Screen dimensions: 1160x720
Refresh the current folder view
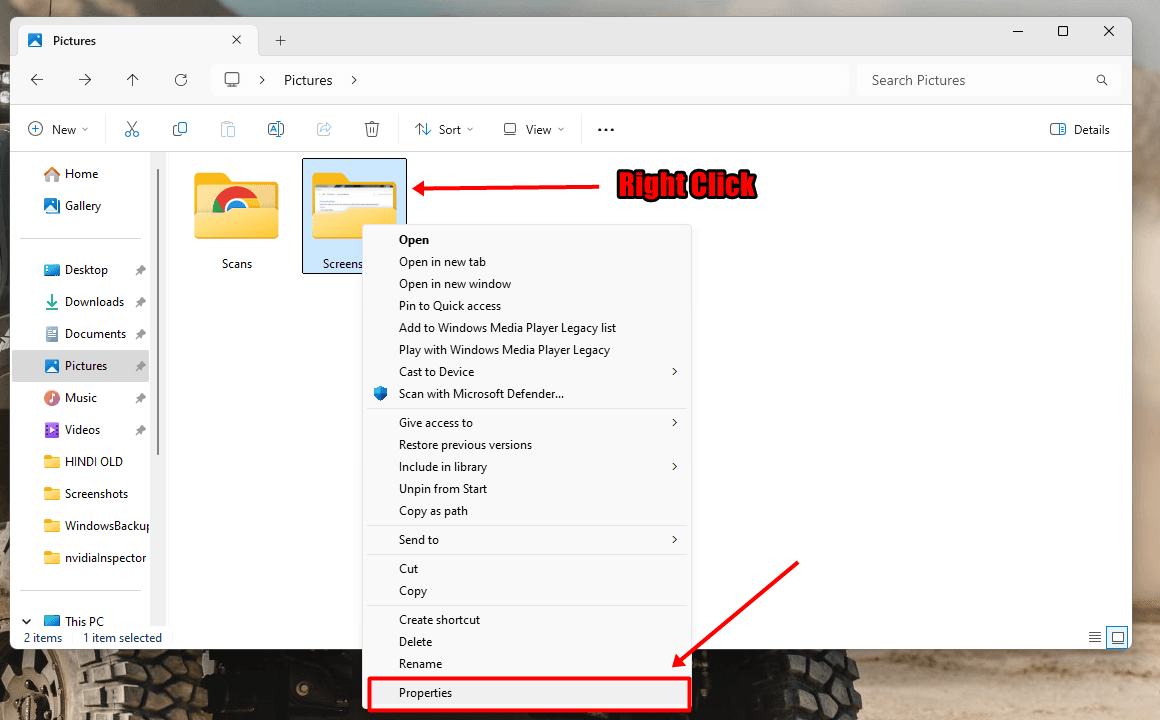(x=180, y=80)
